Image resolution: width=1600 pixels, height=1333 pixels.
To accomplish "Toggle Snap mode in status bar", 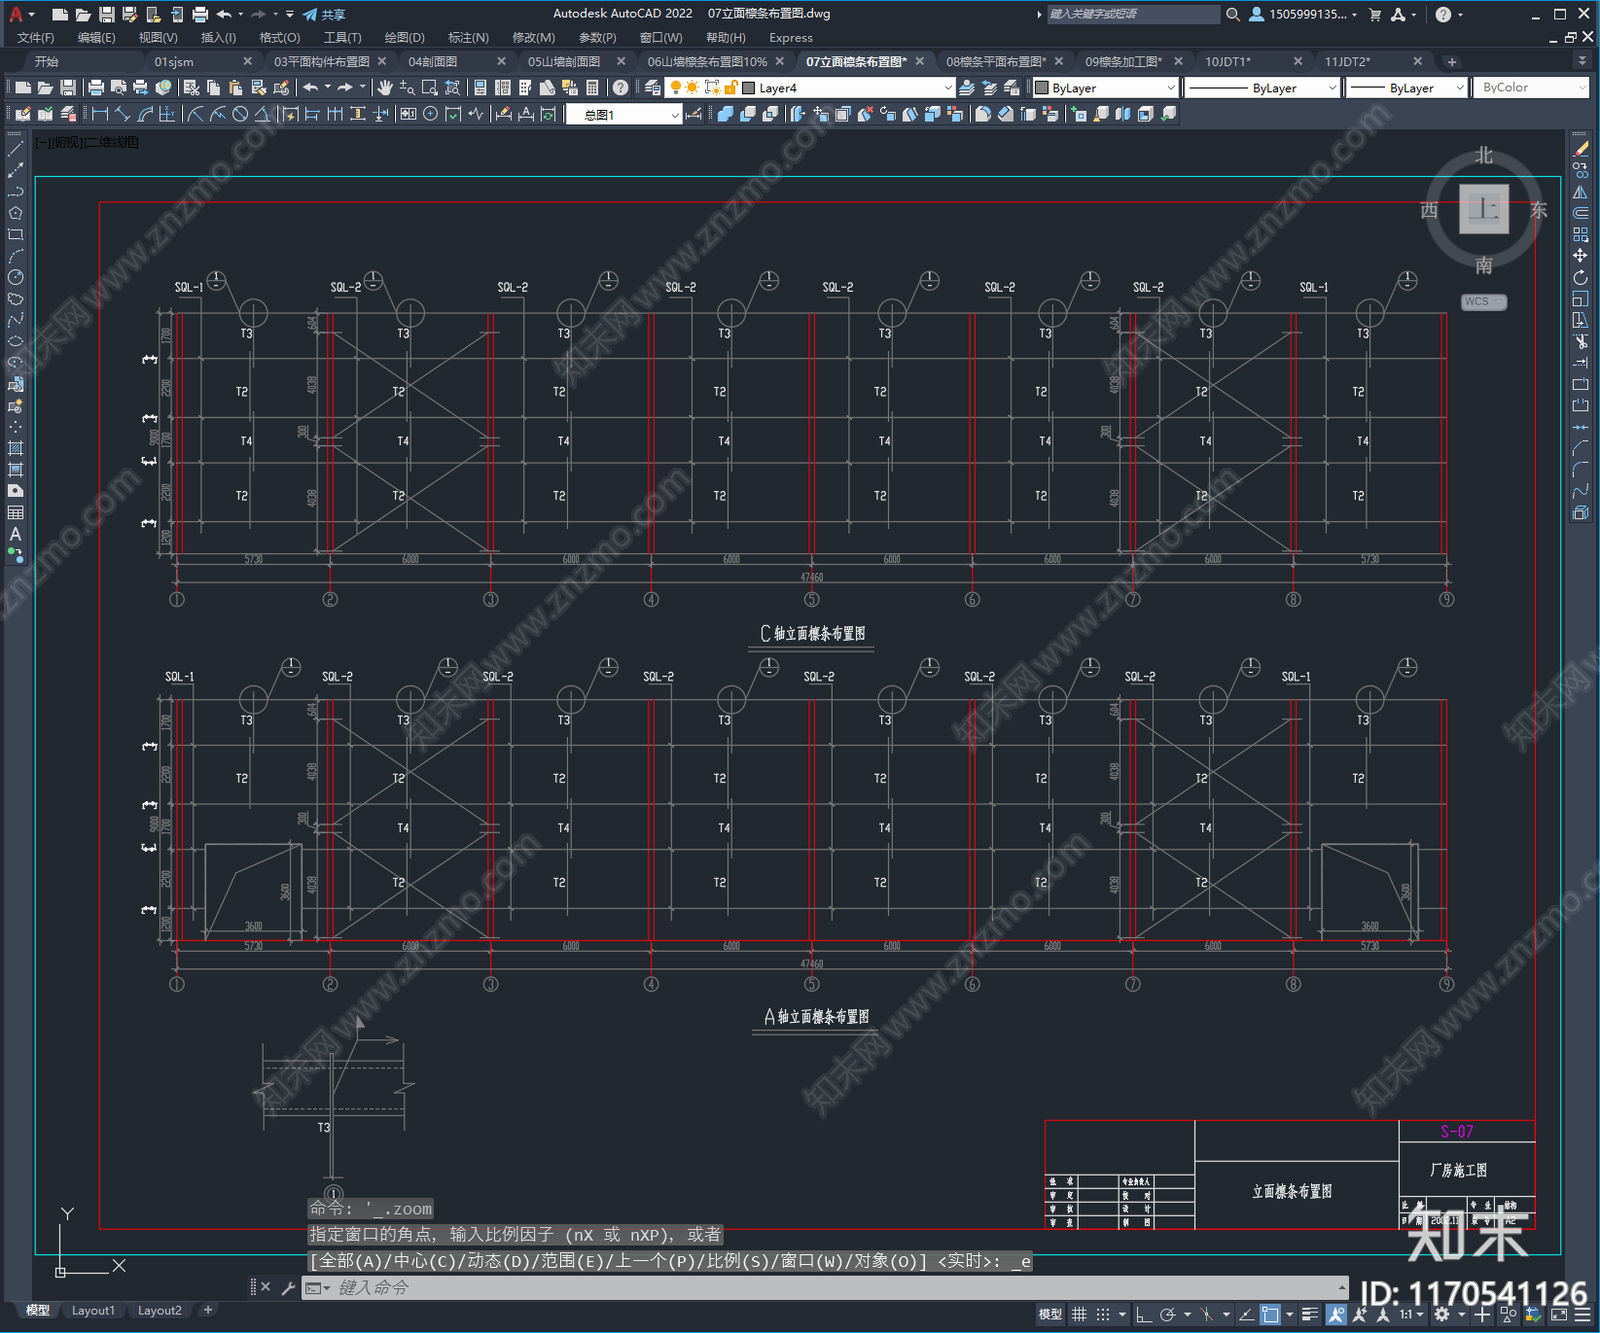I will [1103, 1314].
